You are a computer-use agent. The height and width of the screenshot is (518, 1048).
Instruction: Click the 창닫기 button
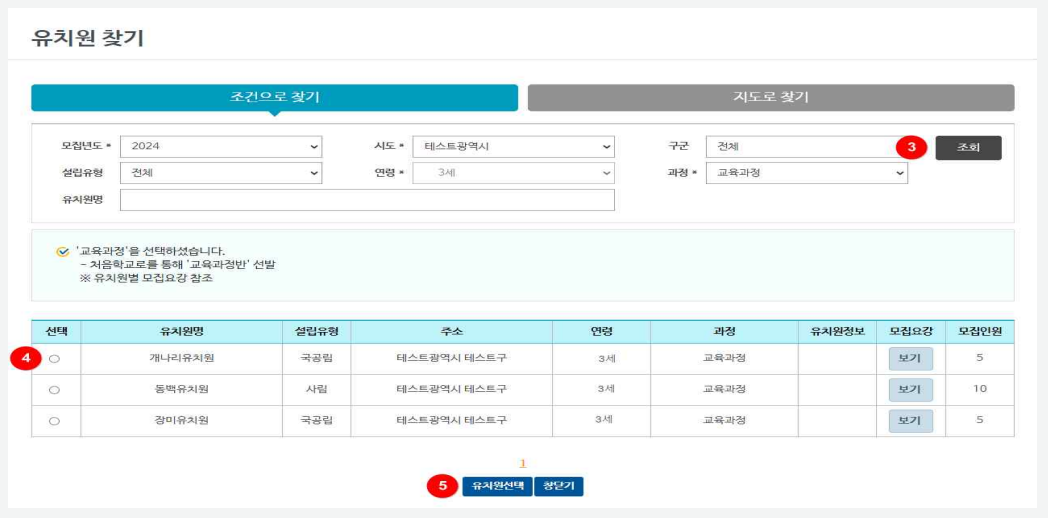click(x=559, y=486)
